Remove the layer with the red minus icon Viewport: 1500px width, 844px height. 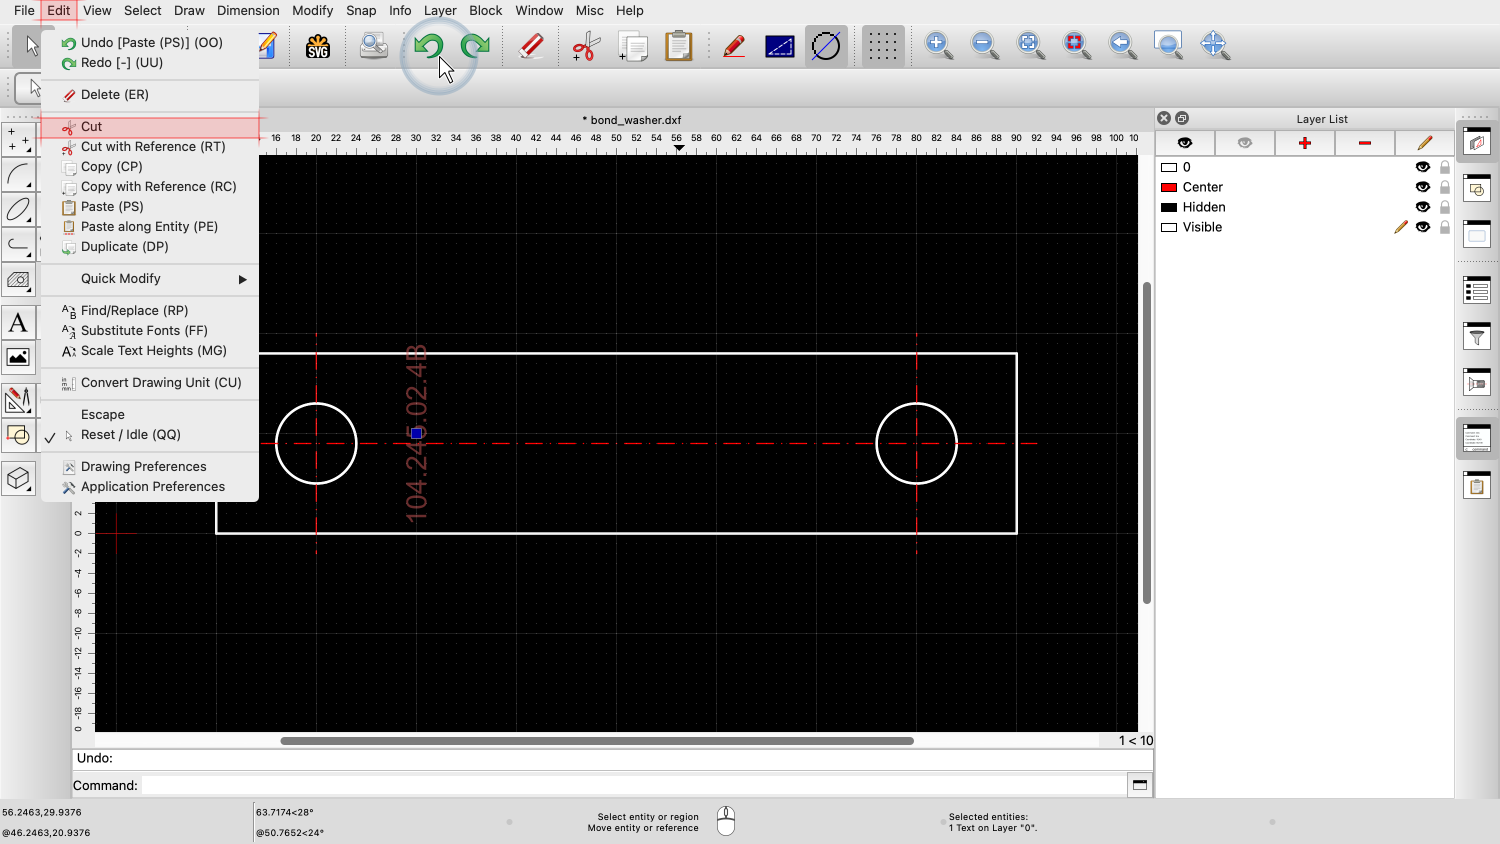[x=1364, y=143]
